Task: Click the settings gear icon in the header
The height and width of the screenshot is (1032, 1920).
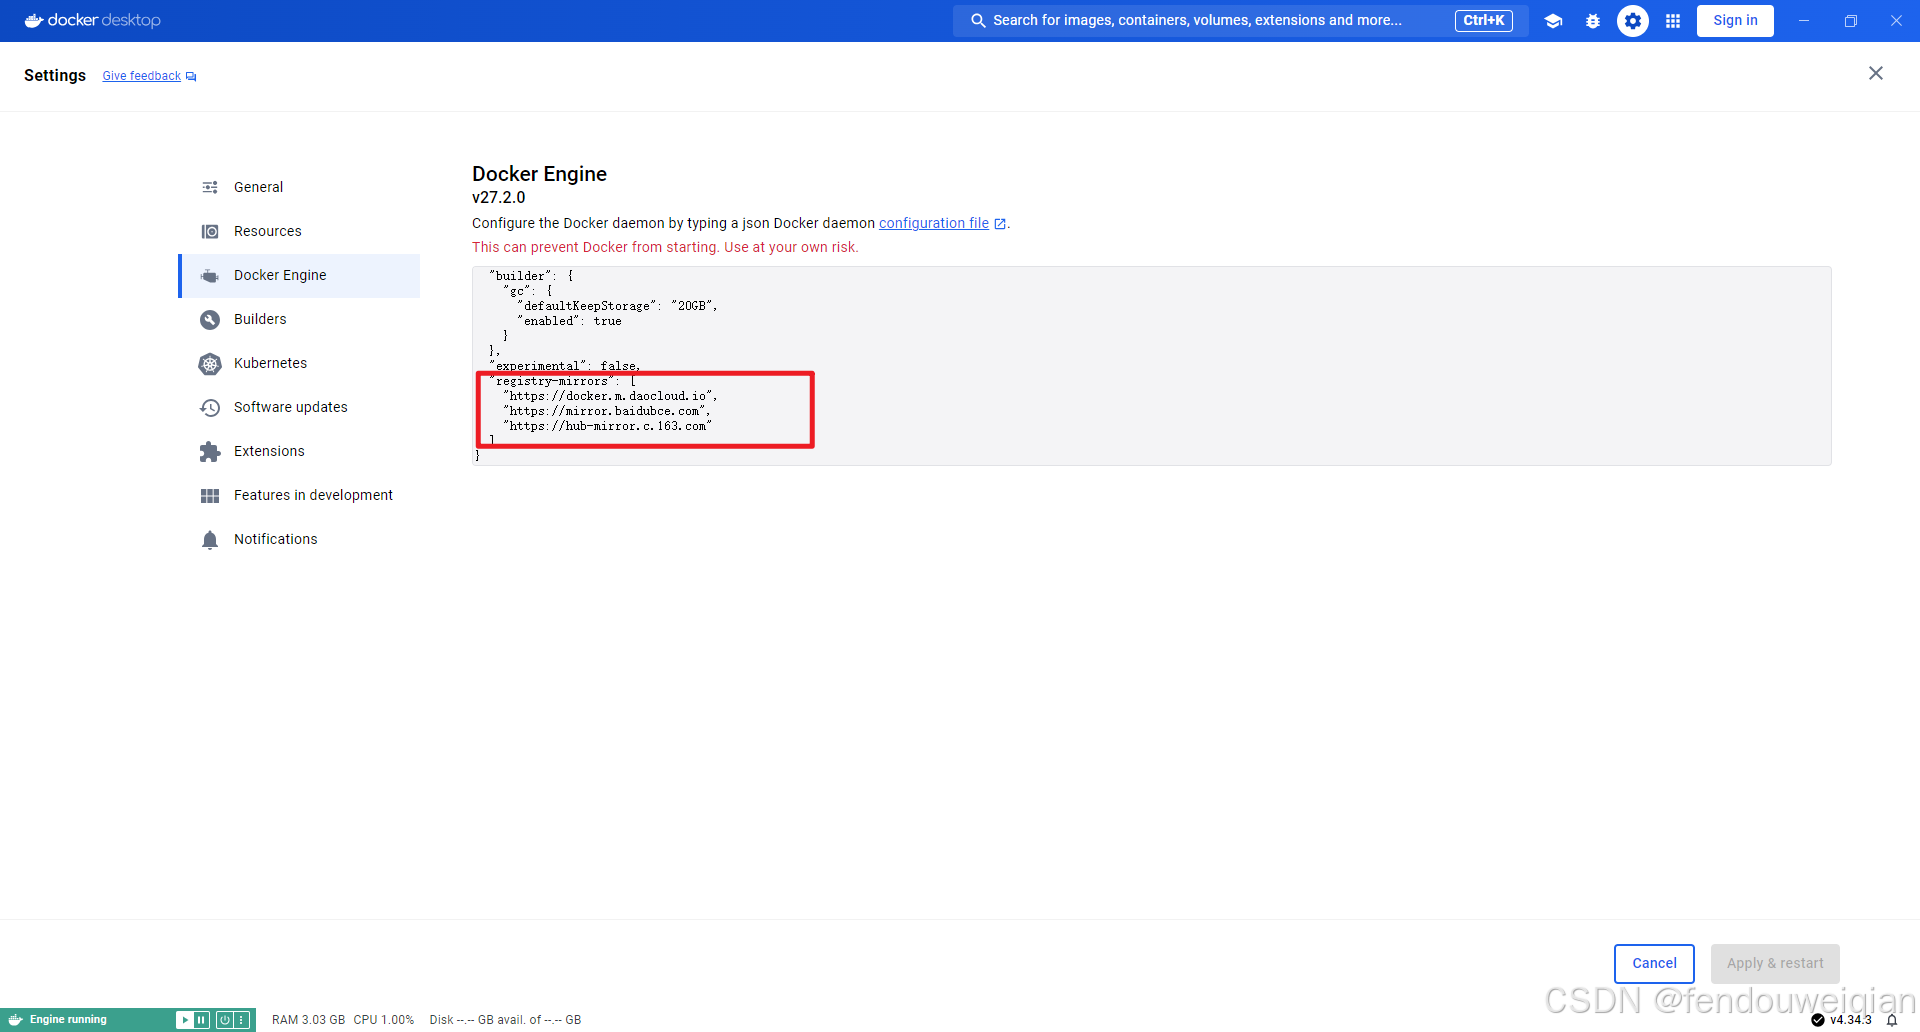Action: (1633, 21)
